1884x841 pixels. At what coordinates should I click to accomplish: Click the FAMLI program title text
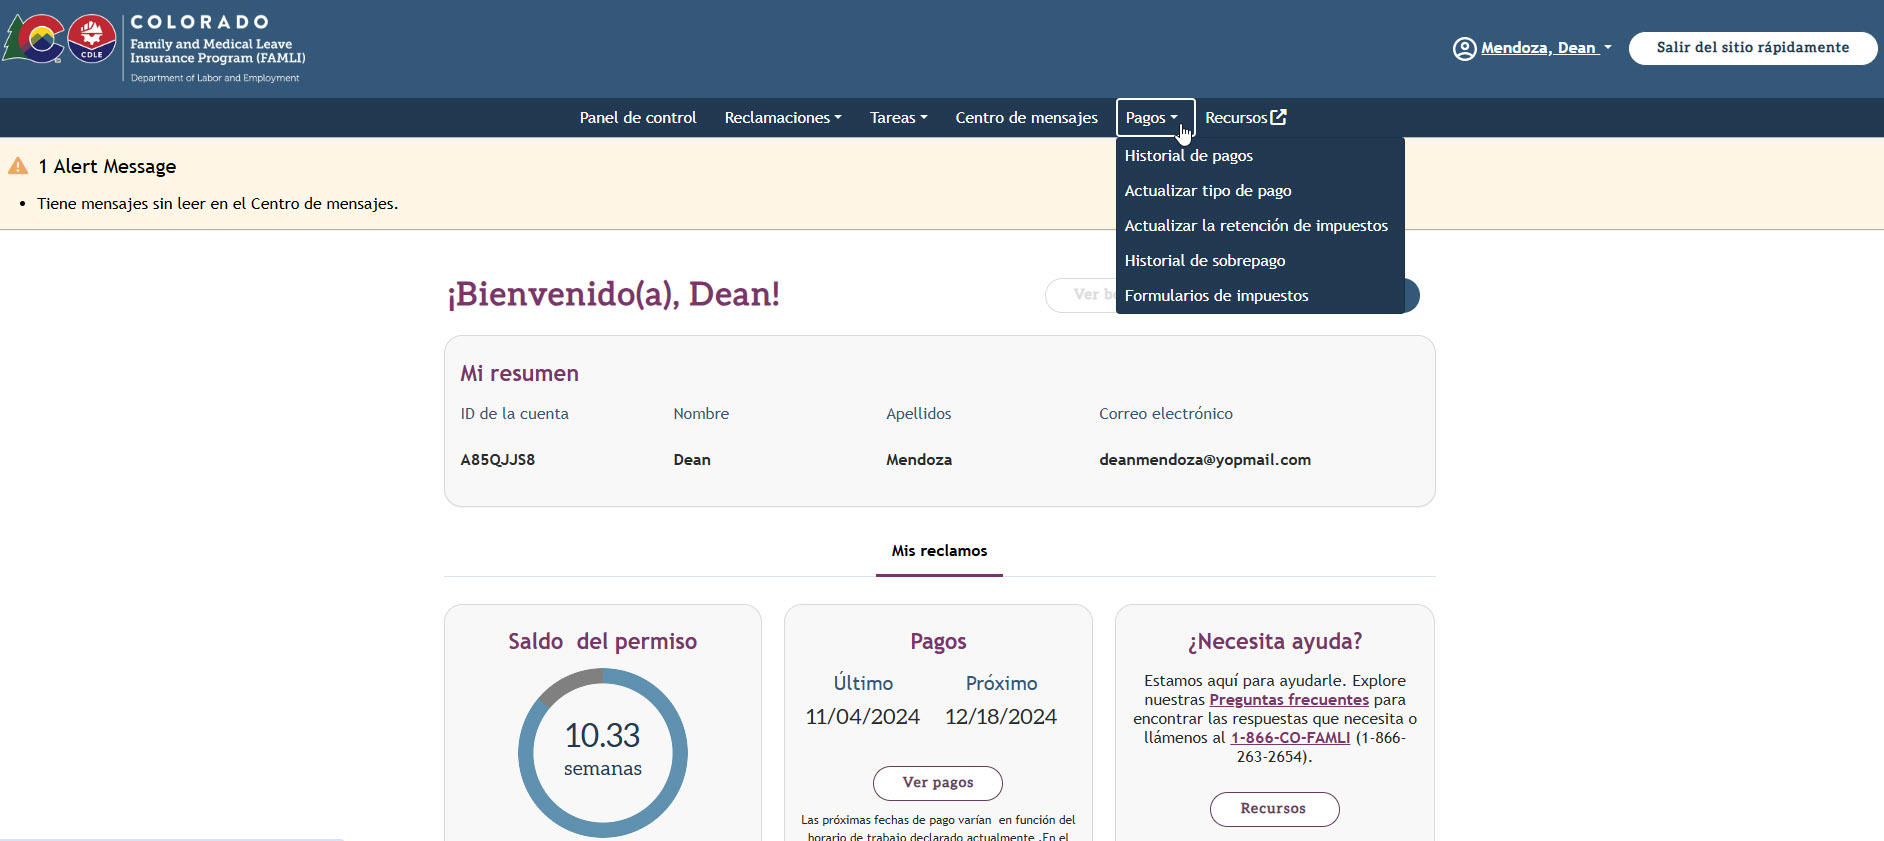pos(217,51)
